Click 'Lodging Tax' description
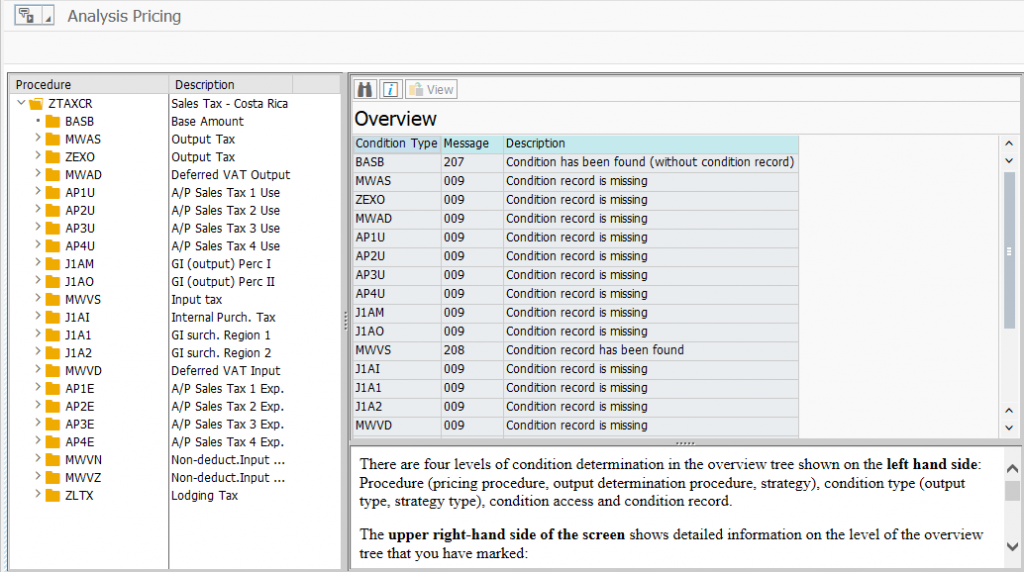Image resolution: width=1024 pixels, height=572 pixels. (x=204, y=496)
